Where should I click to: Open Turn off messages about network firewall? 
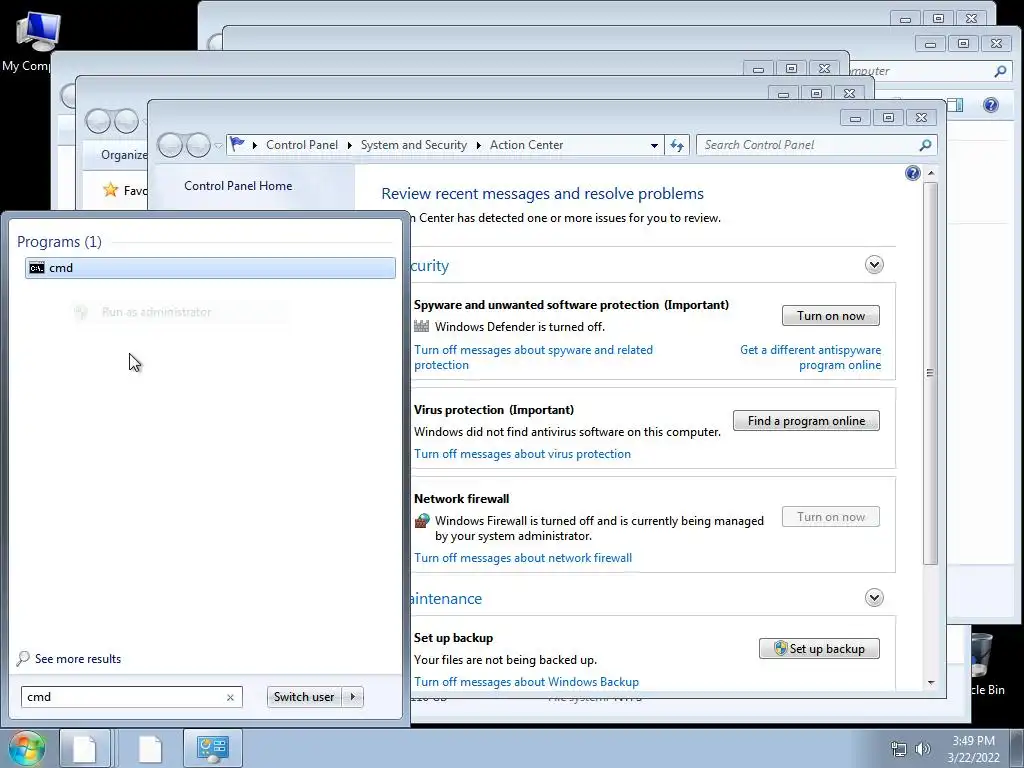point(523,558)
